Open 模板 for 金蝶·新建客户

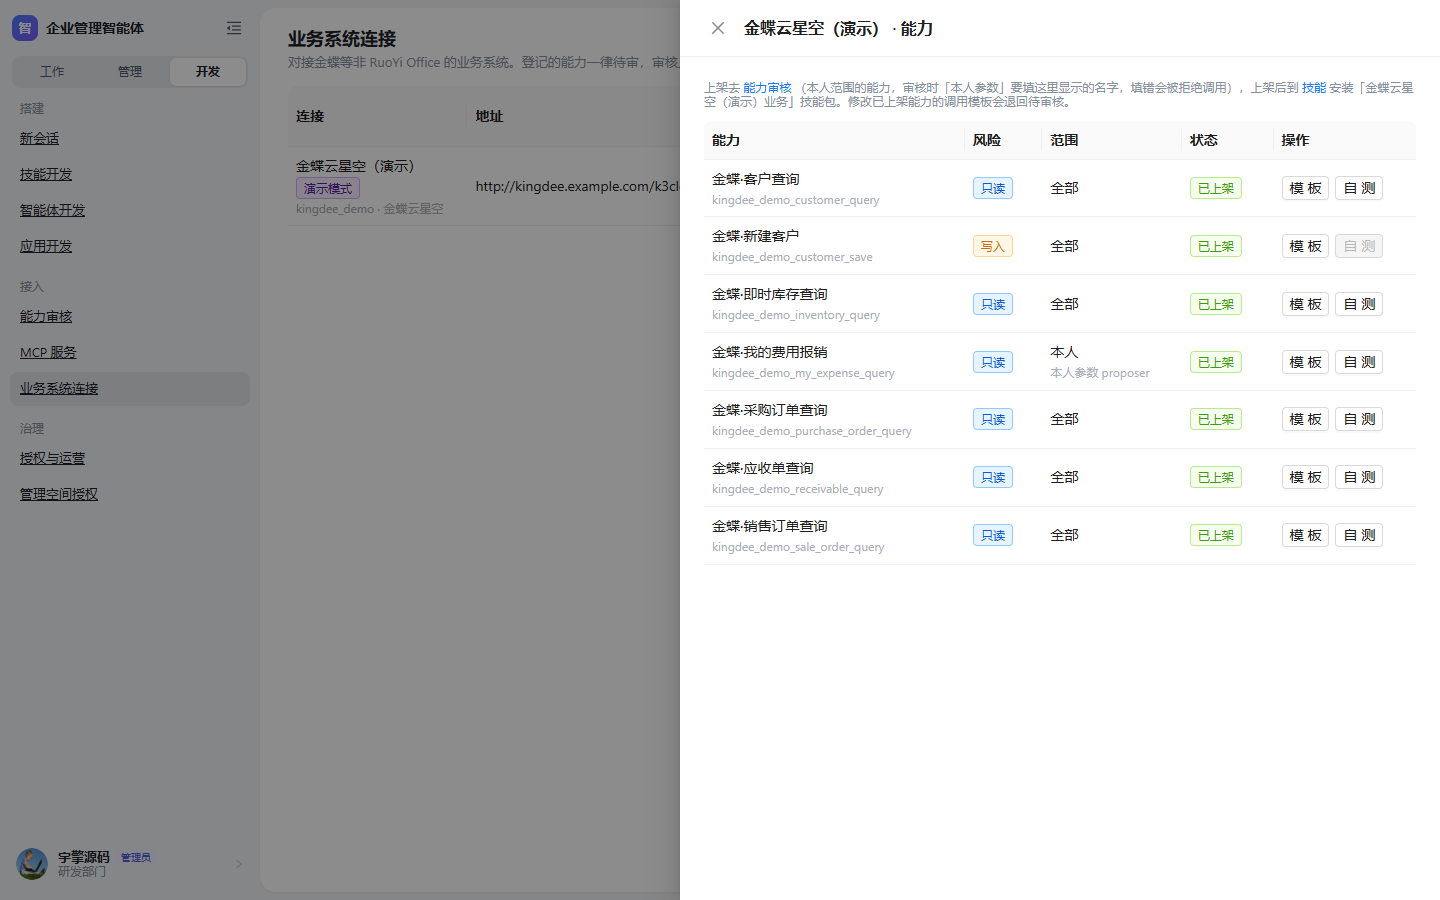(1305, 246)
